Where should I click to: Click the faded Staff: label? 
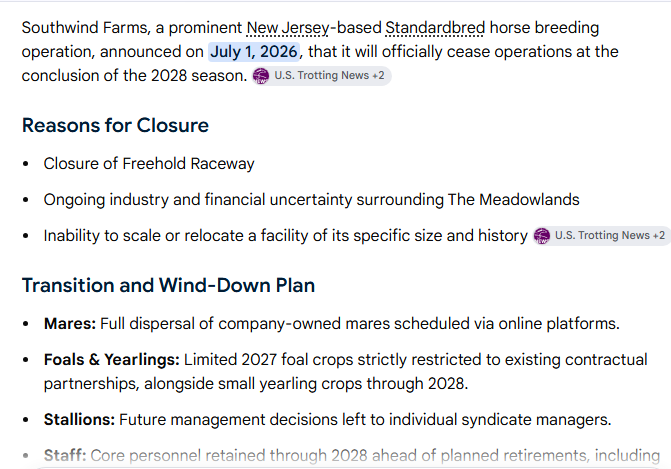click(65, 456)
